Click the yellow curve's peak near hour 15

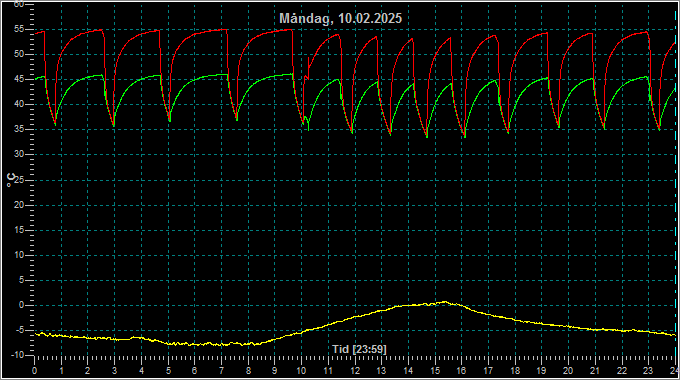click(445, 301)
